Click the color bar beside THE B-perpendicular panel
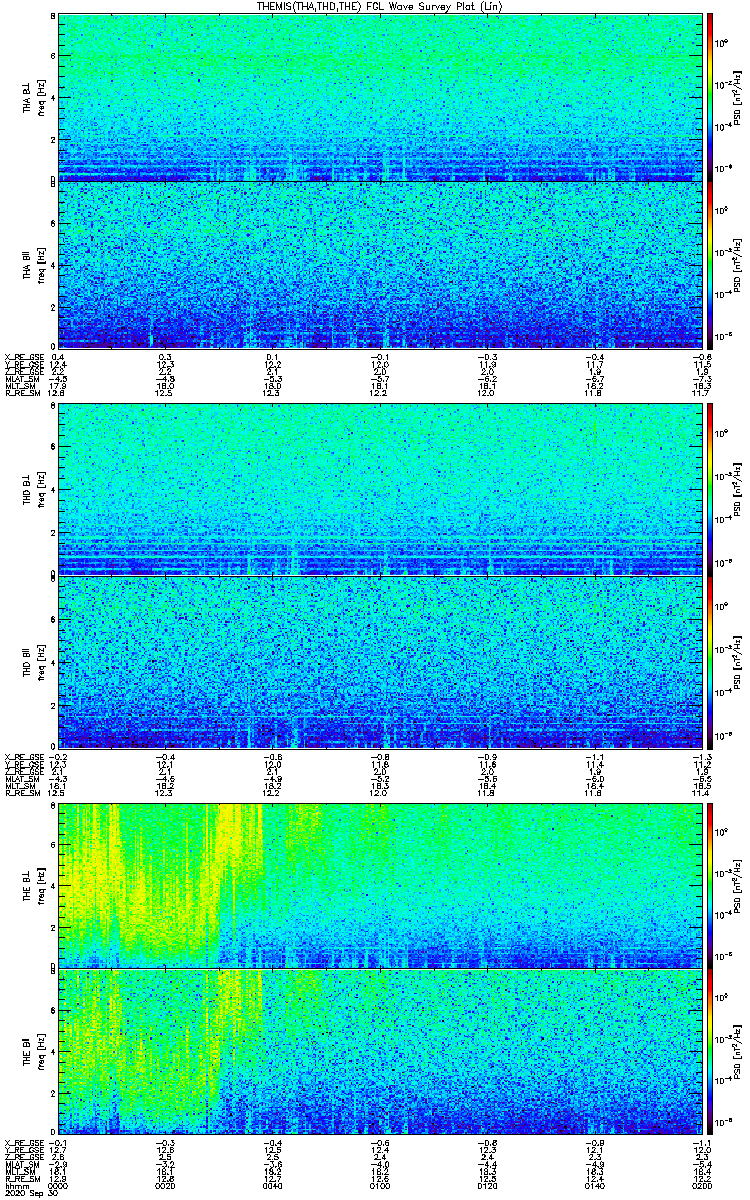Viewport: 750px width, 1200px height. click(x=710, y=884)
